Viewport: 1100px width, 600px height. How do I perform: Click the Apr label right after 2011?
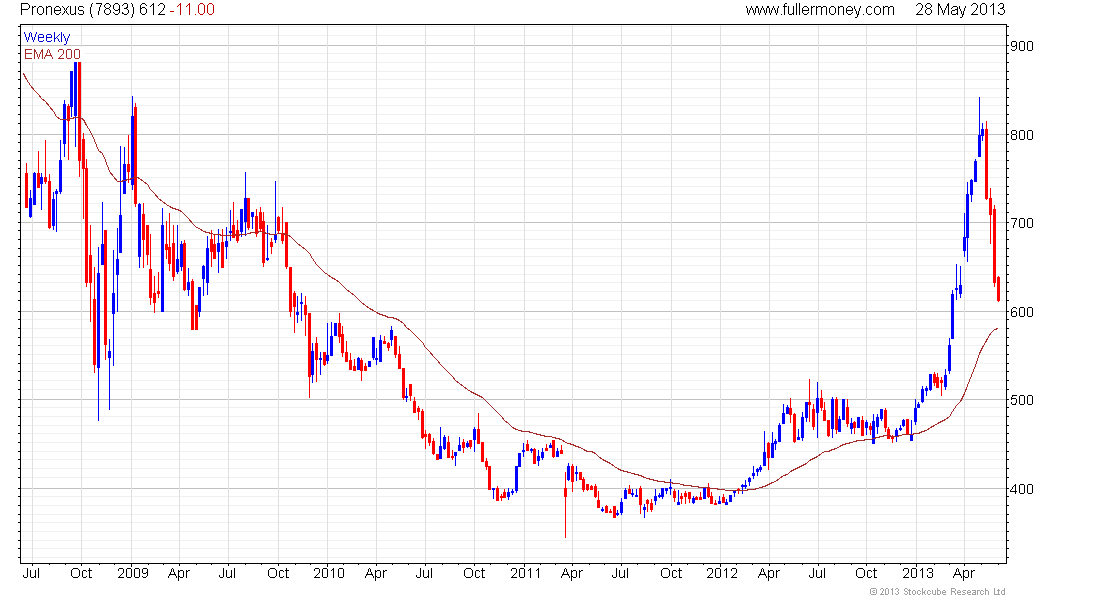coord(572,573)
